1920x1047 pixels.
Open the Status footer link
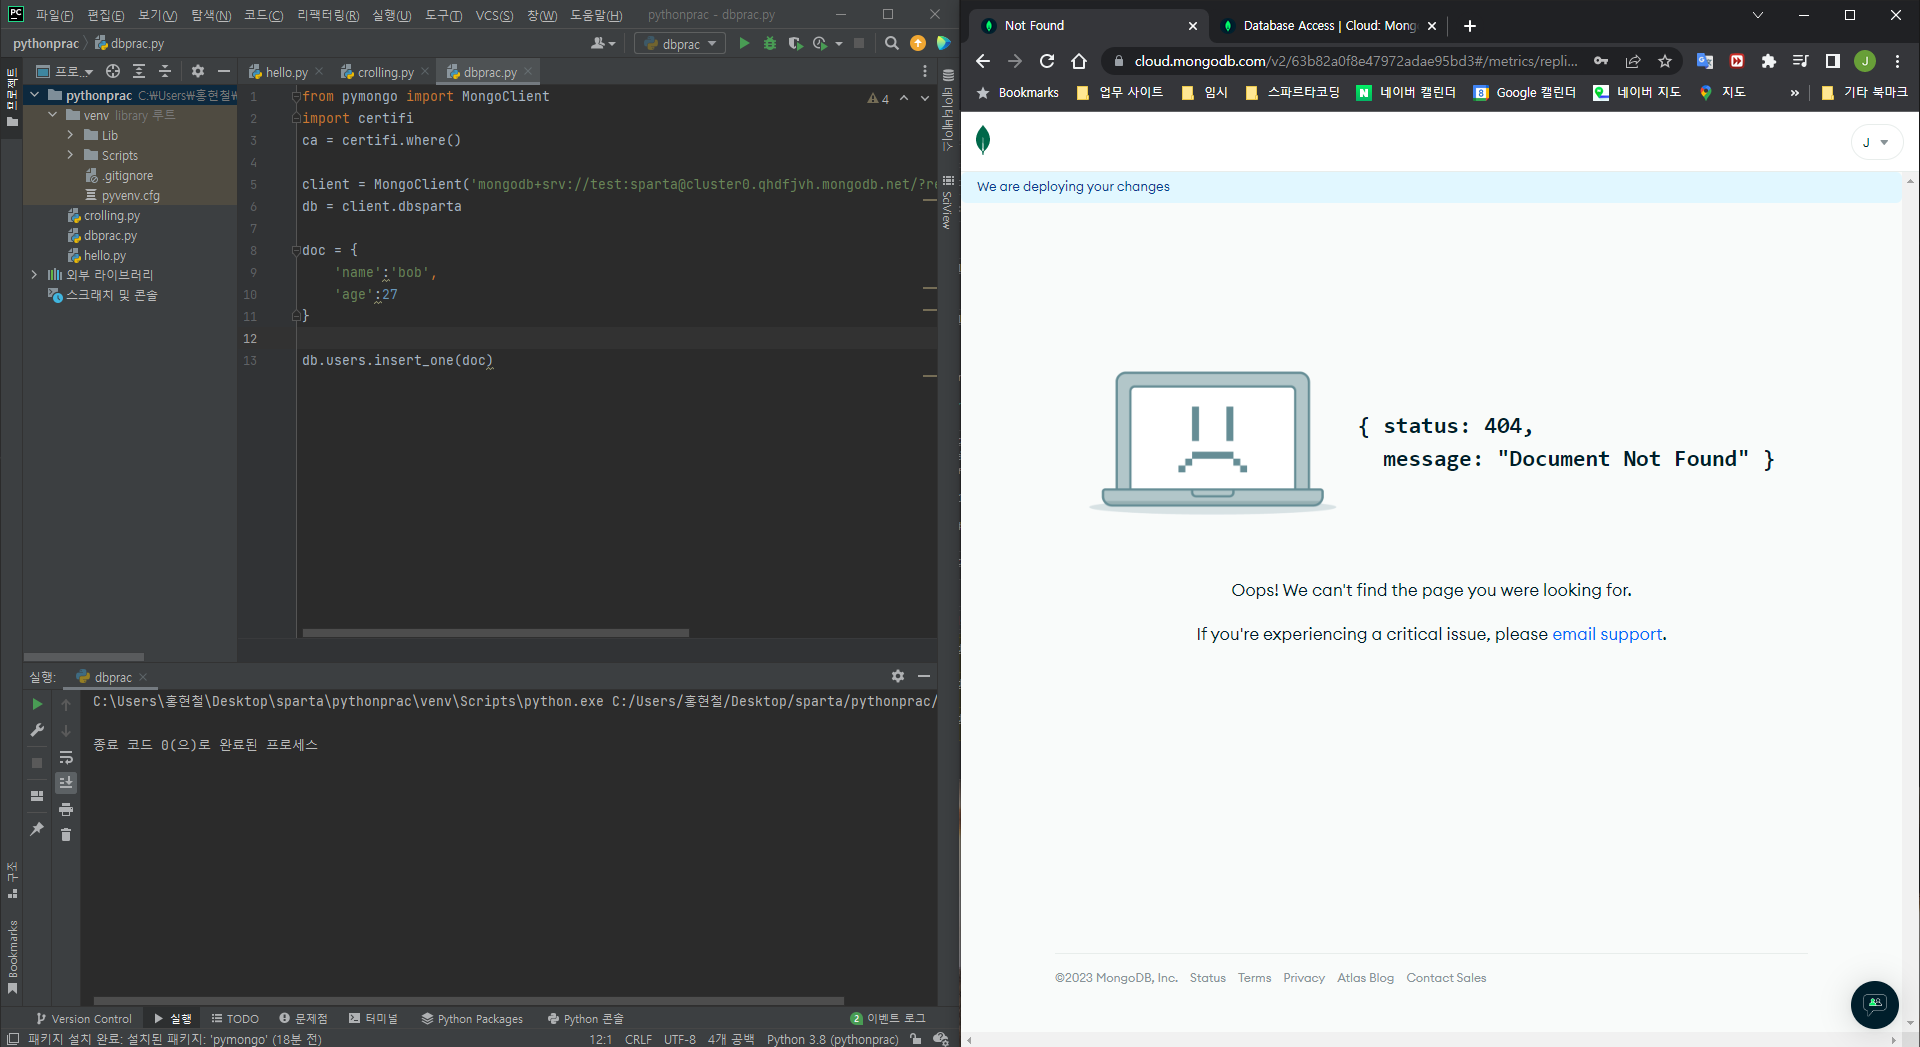coord(1207,978)
